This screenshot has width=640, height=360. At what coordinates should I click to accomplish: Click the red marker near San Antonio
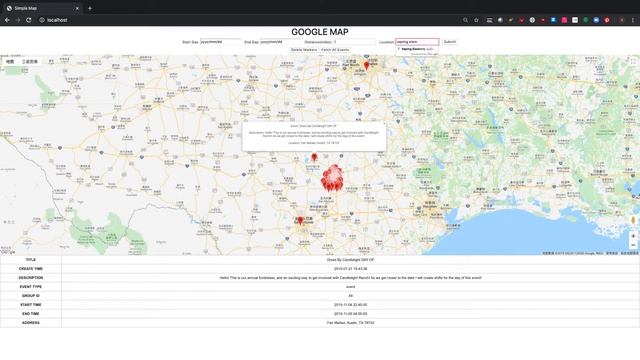click(300, 221)
